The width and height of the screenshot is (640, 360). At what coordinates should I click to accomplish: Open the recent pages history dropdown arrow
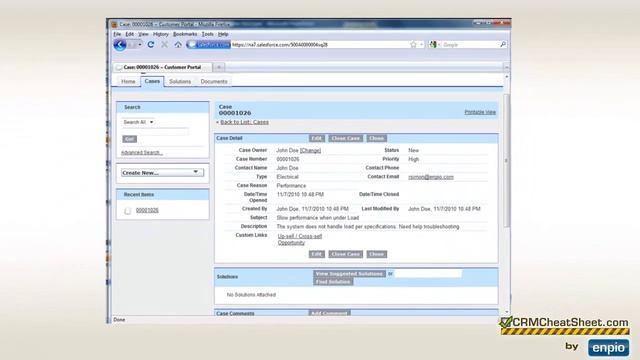pyautogui.click(x=140, y=44)
